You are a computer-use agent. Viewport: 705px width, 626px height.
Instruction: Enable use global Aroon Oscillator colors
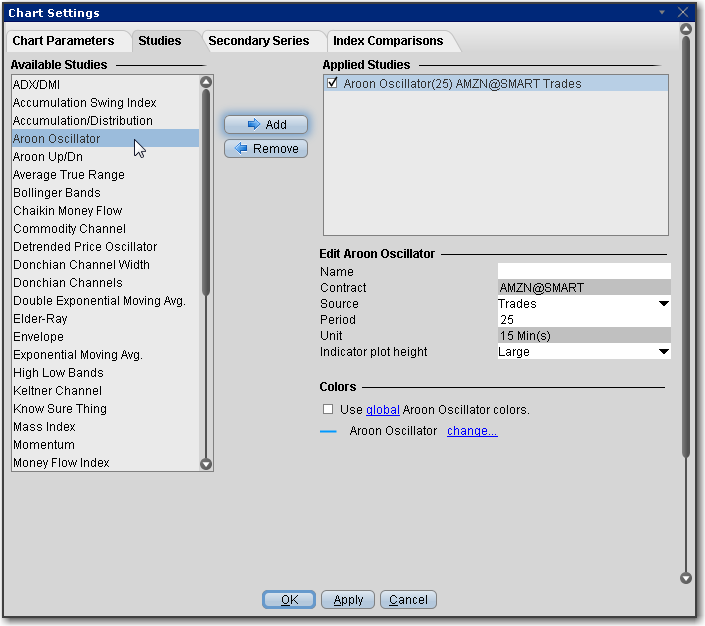tap(328, 410)
